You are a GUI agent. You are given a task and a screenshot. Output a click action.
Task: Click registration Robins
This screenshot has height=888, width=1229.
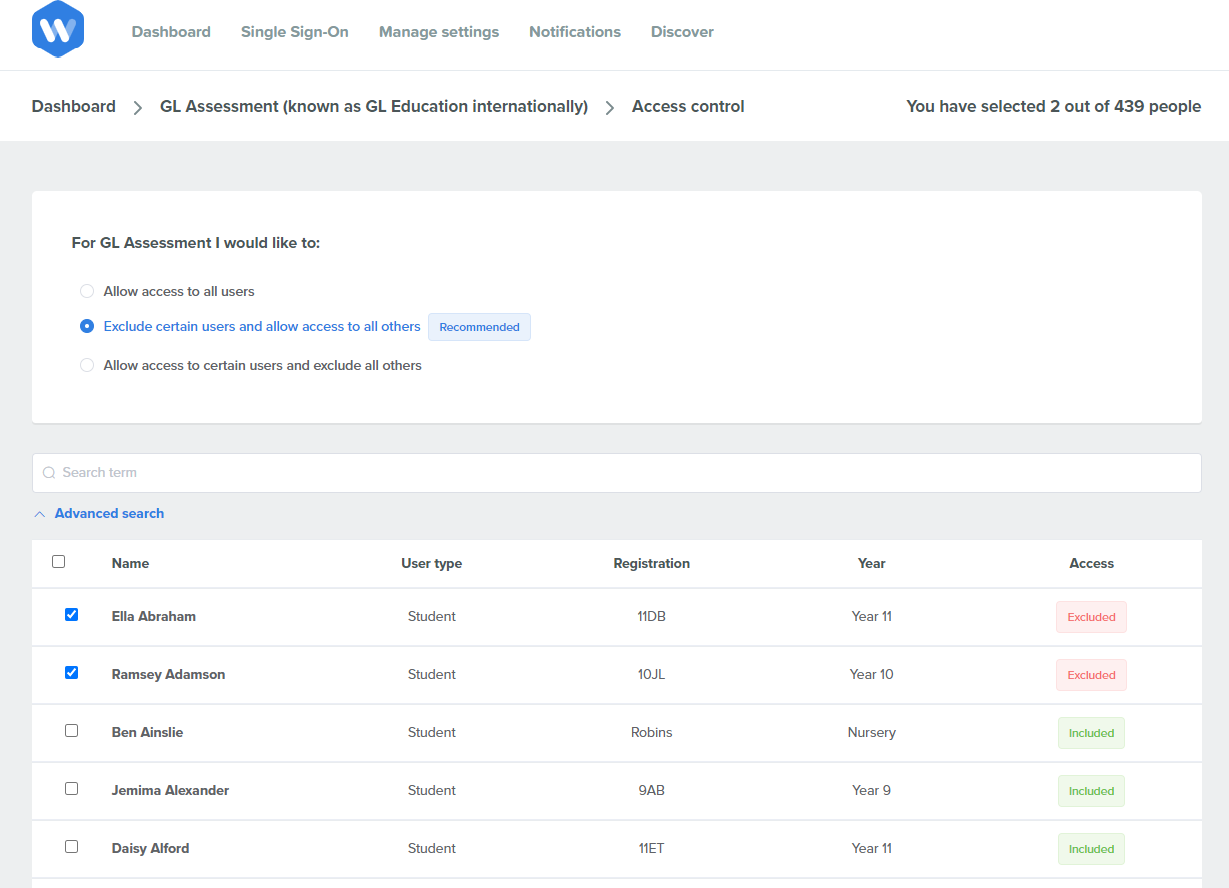(652, 732)
